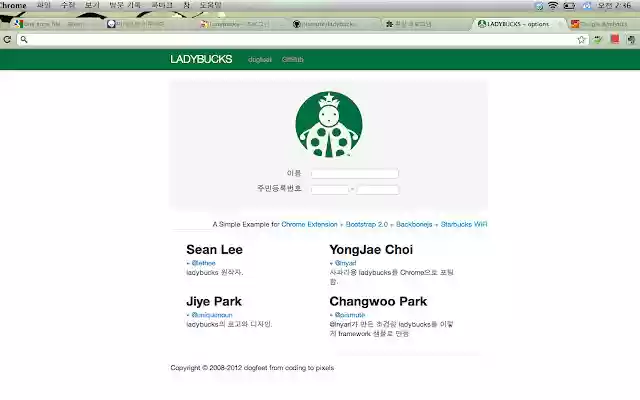Viewport: 640px width, 400px height.
Task: Select the LADYBUCKS - options tab
Action: [x=518, y=24]
